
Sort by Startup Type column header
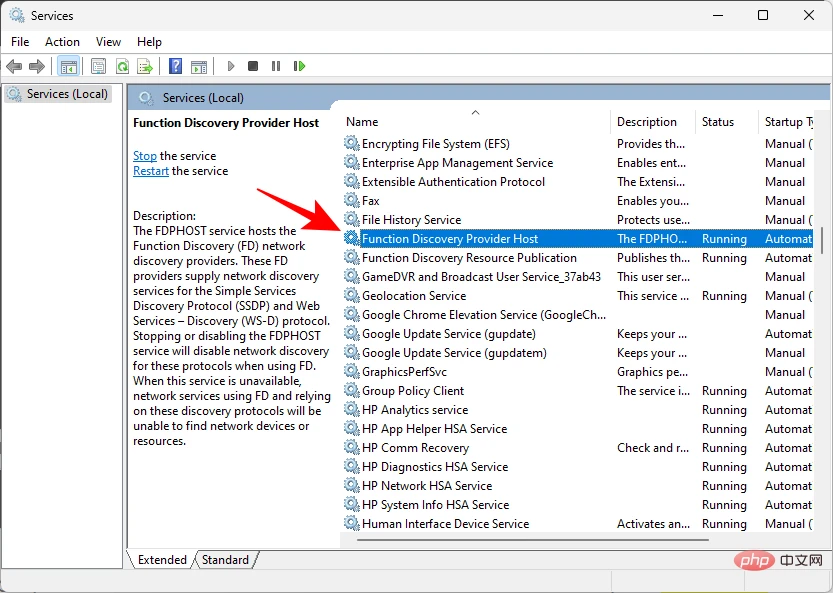pyautogui.click(x=788, y=122)
